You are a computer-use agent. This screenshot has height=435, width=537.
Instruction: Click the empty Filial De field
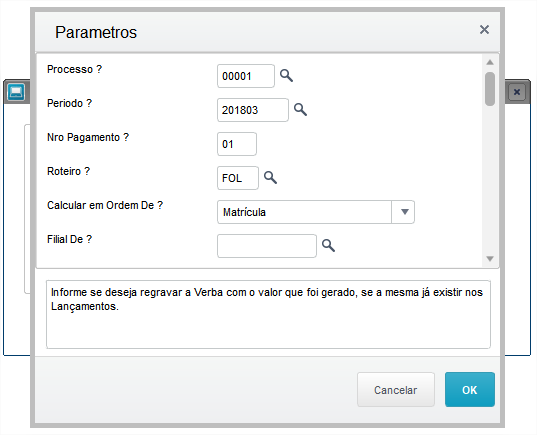click(x=266, y=246)
